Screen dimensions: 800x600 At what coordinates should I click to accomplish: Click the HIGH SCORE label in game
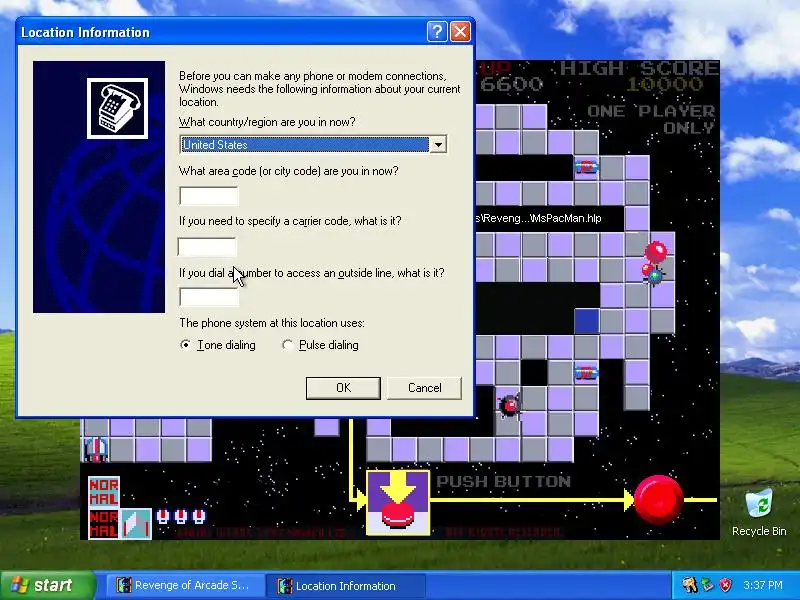(639, 68)
